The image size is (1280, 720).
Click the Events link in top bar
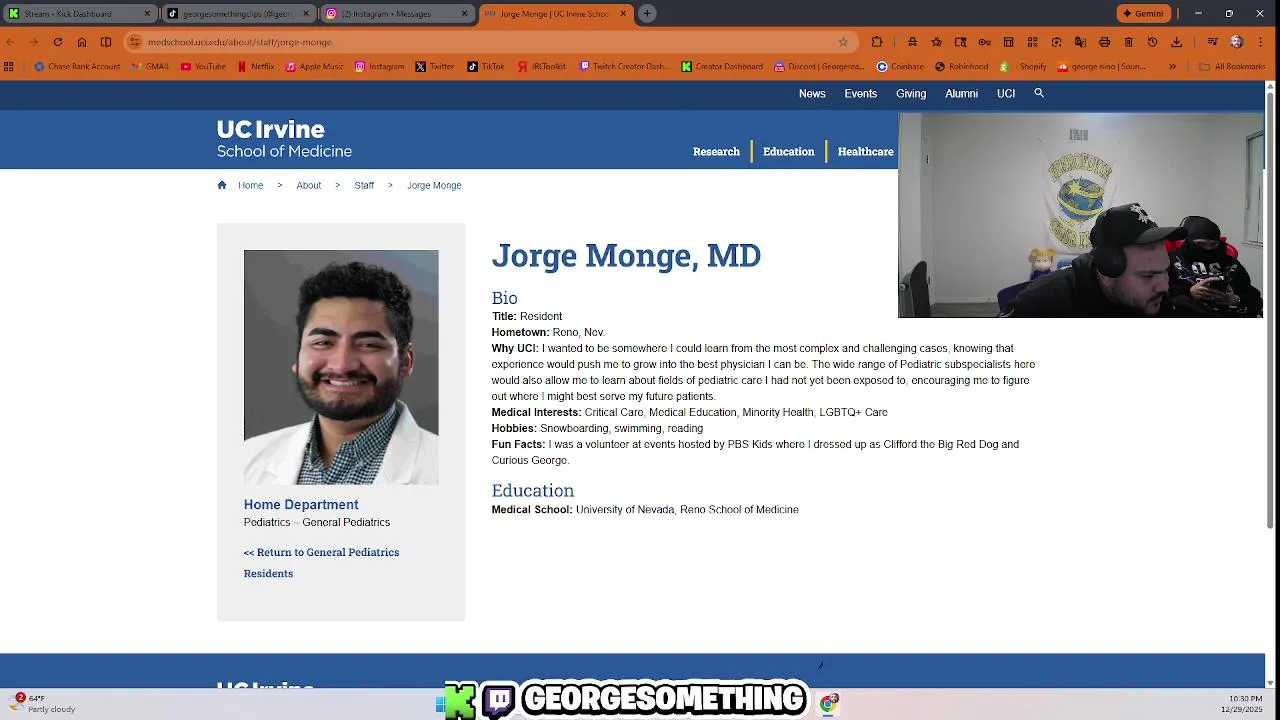(x=860, y=94)
